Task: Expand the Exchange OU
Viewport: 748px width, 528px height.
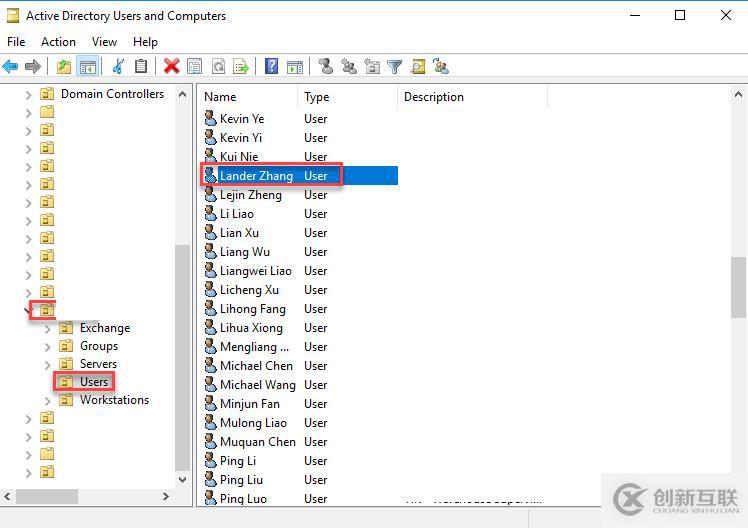Action: pyautogui.click(x=47, y=329)
